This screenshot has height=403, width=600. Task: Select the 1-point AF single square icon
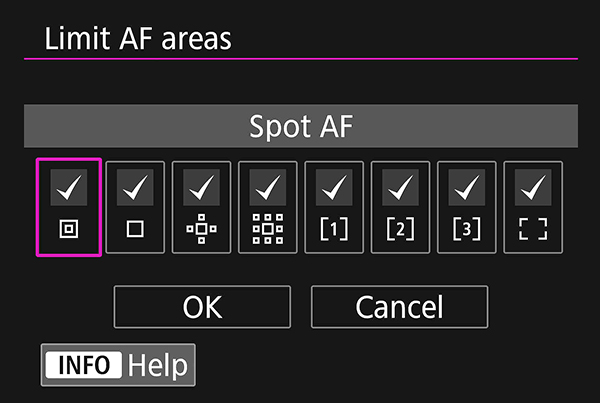135,229
